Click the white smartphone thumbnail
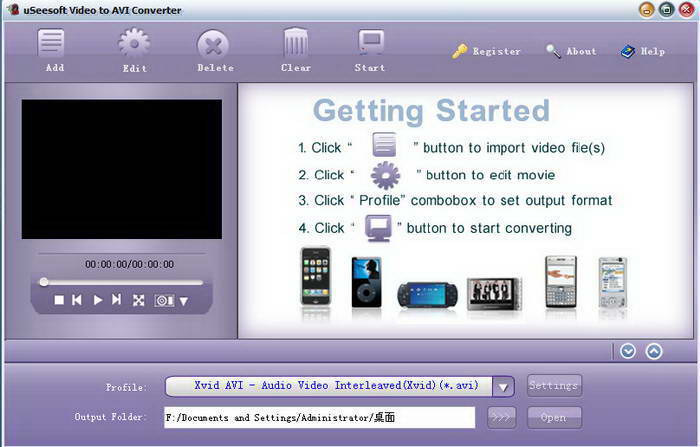This screenshot has width=700, height=447. [x=612, y=282]
